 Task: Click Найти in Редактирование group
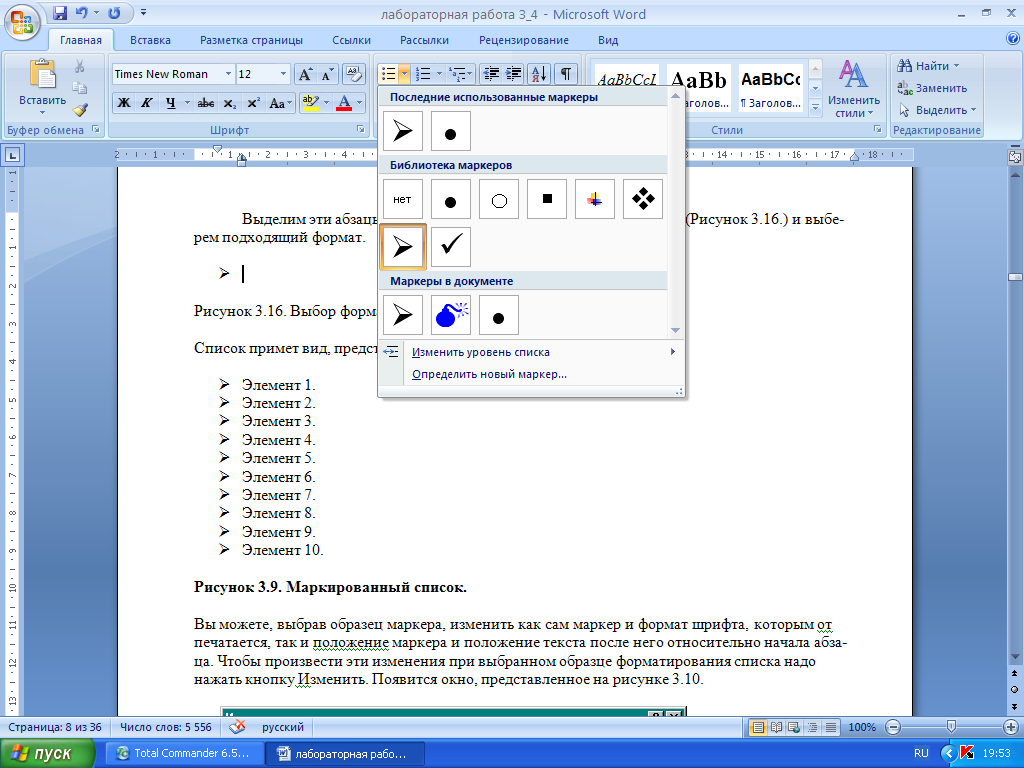929,66
